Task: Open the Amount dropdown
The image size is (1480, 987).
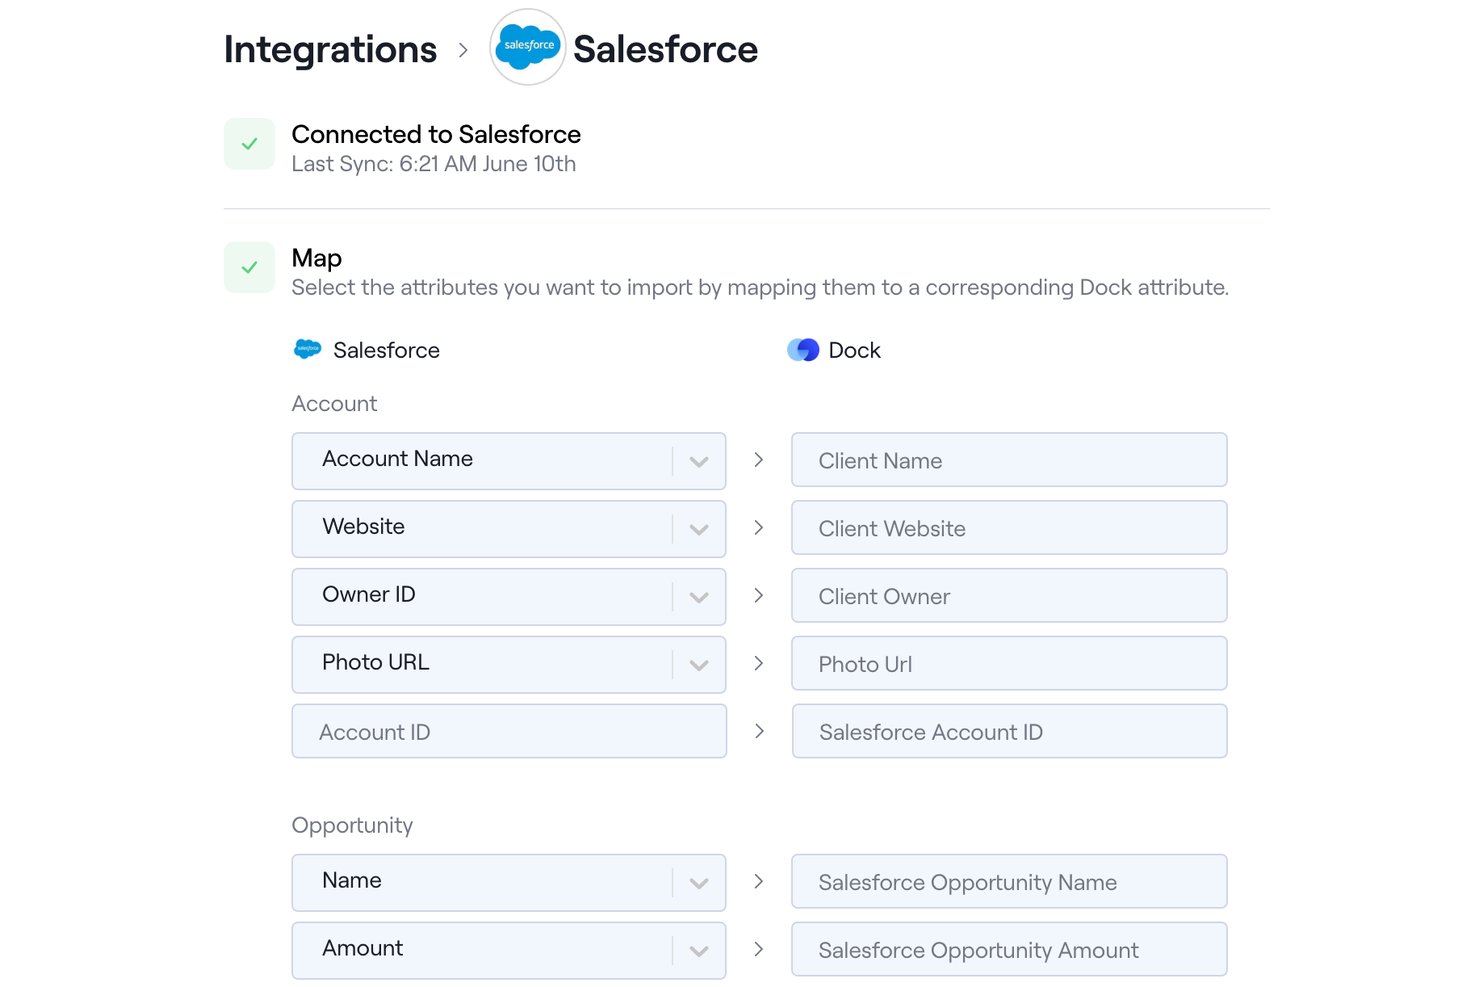Action: [508, 950]
